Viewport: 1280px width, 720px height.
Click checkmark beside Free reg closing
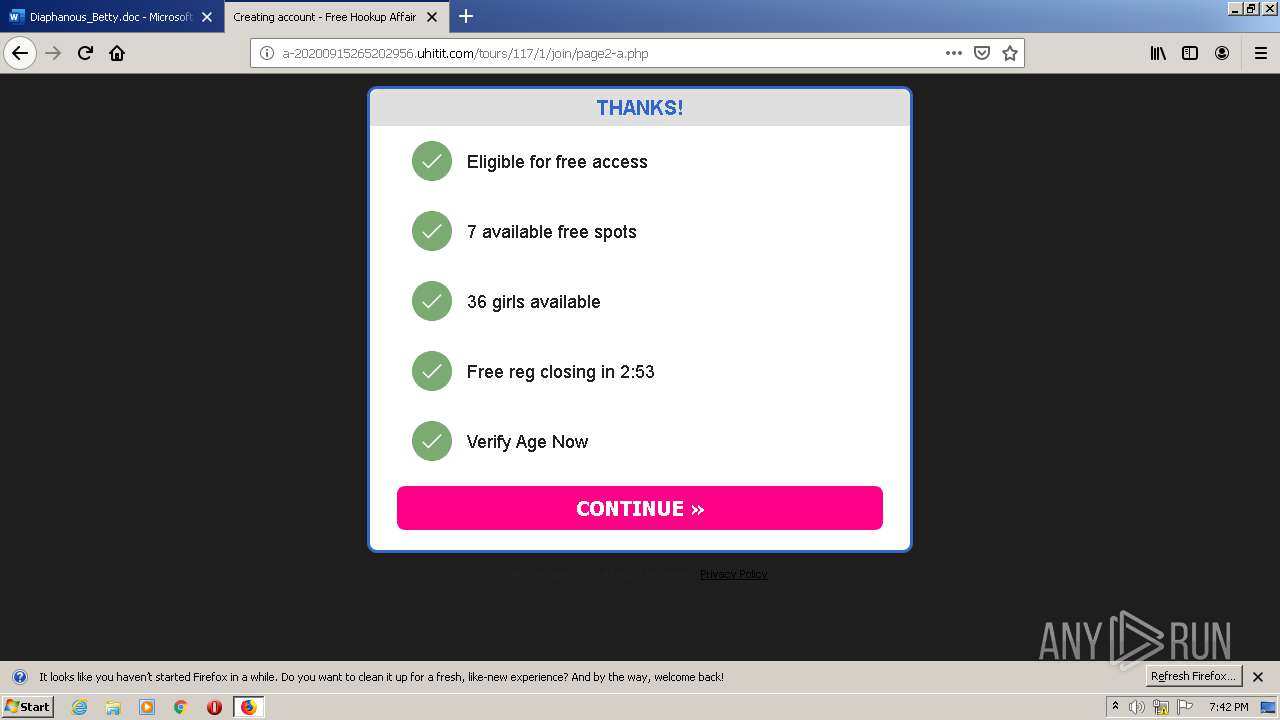tap(432, 371)
